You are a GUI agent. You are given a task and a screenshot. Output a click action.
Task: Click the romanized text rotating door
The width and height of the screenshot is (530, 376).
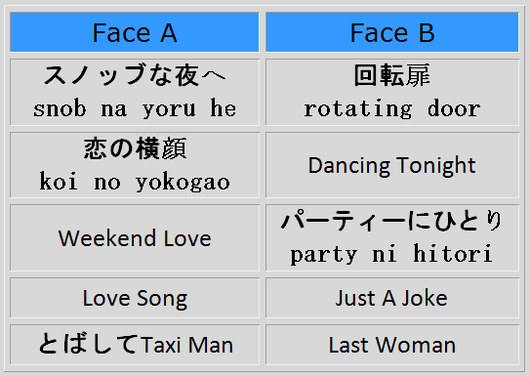click(x=392, y=109)
